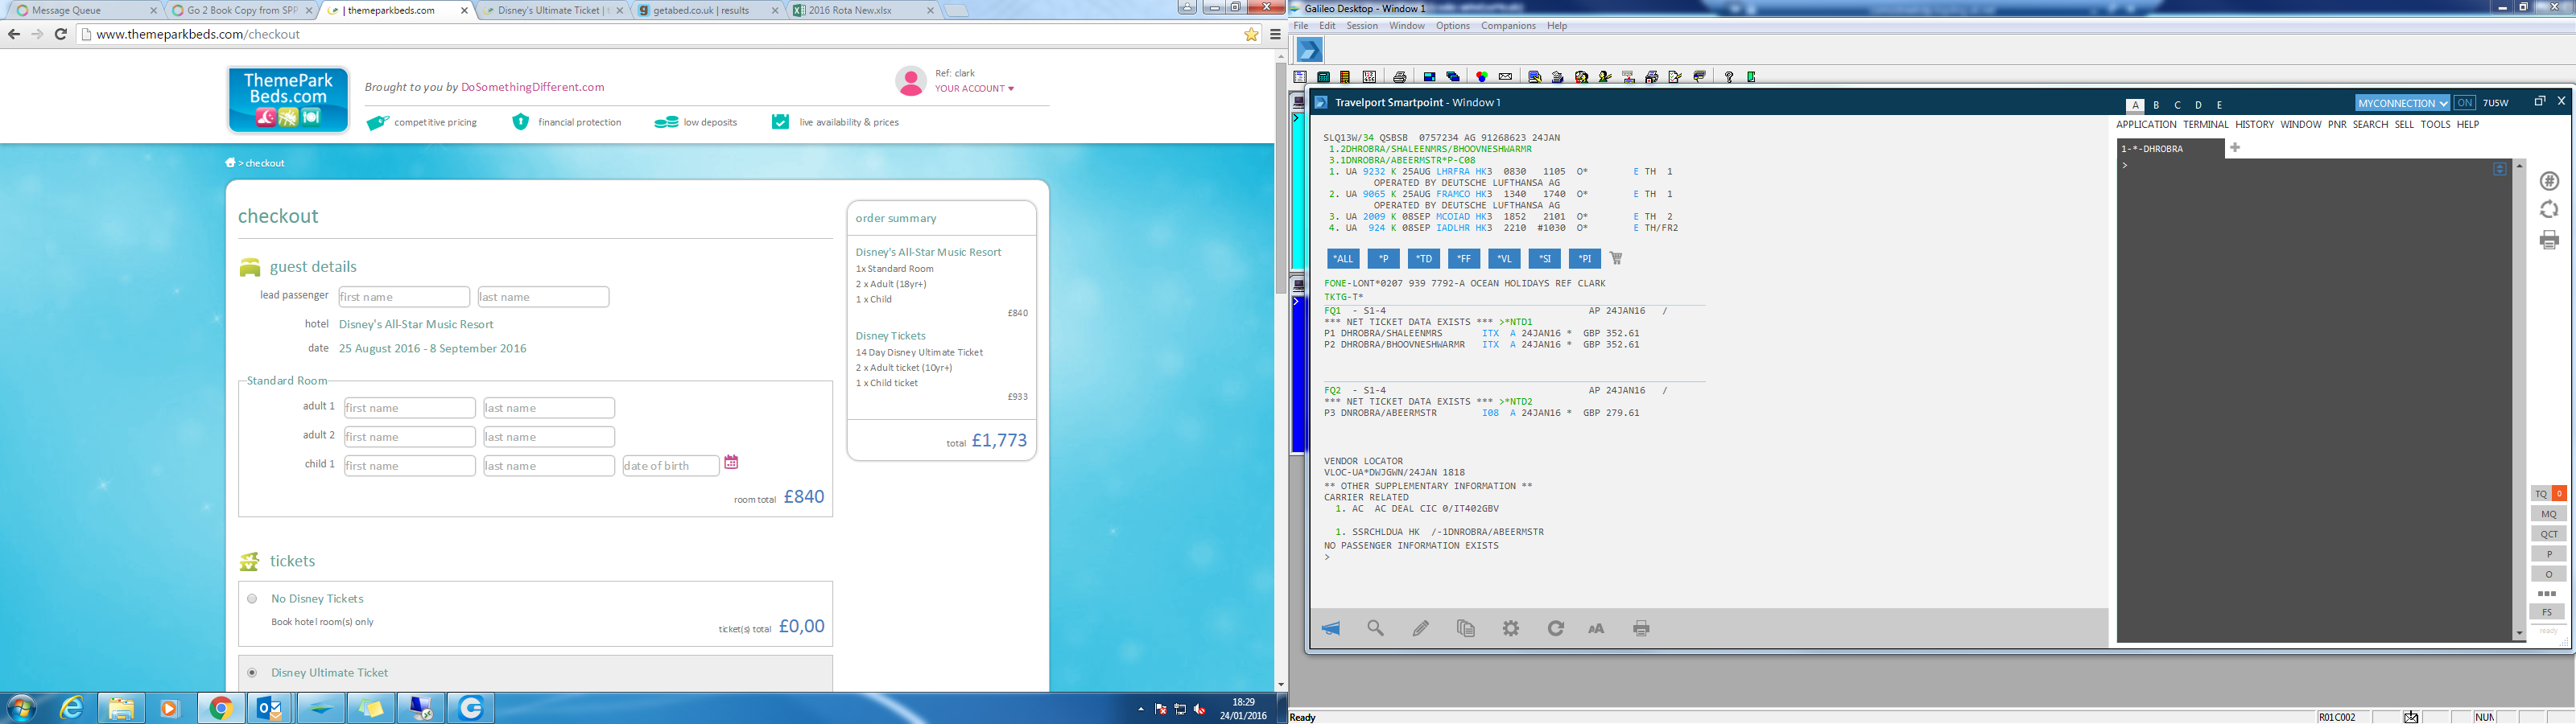The image size is (2576, 724).
Task: Click the adult 1 last name field
Action: [549, 408]
